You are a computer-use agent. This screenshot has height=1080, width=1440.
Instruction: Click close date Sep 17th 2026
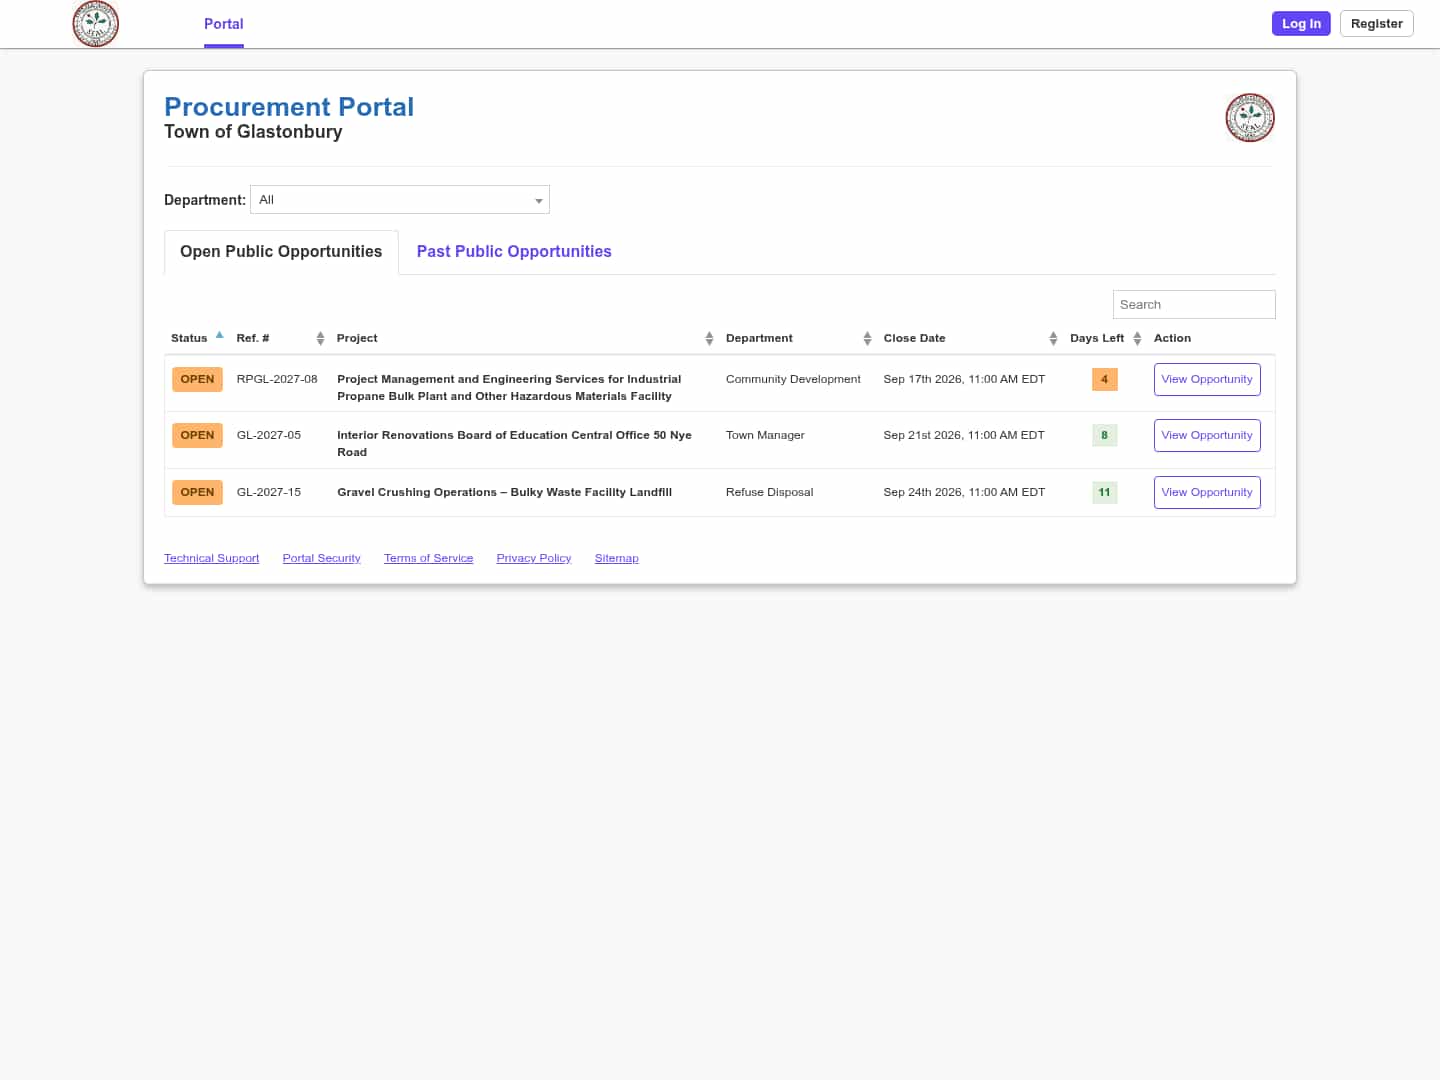click(x=964, y=379)
